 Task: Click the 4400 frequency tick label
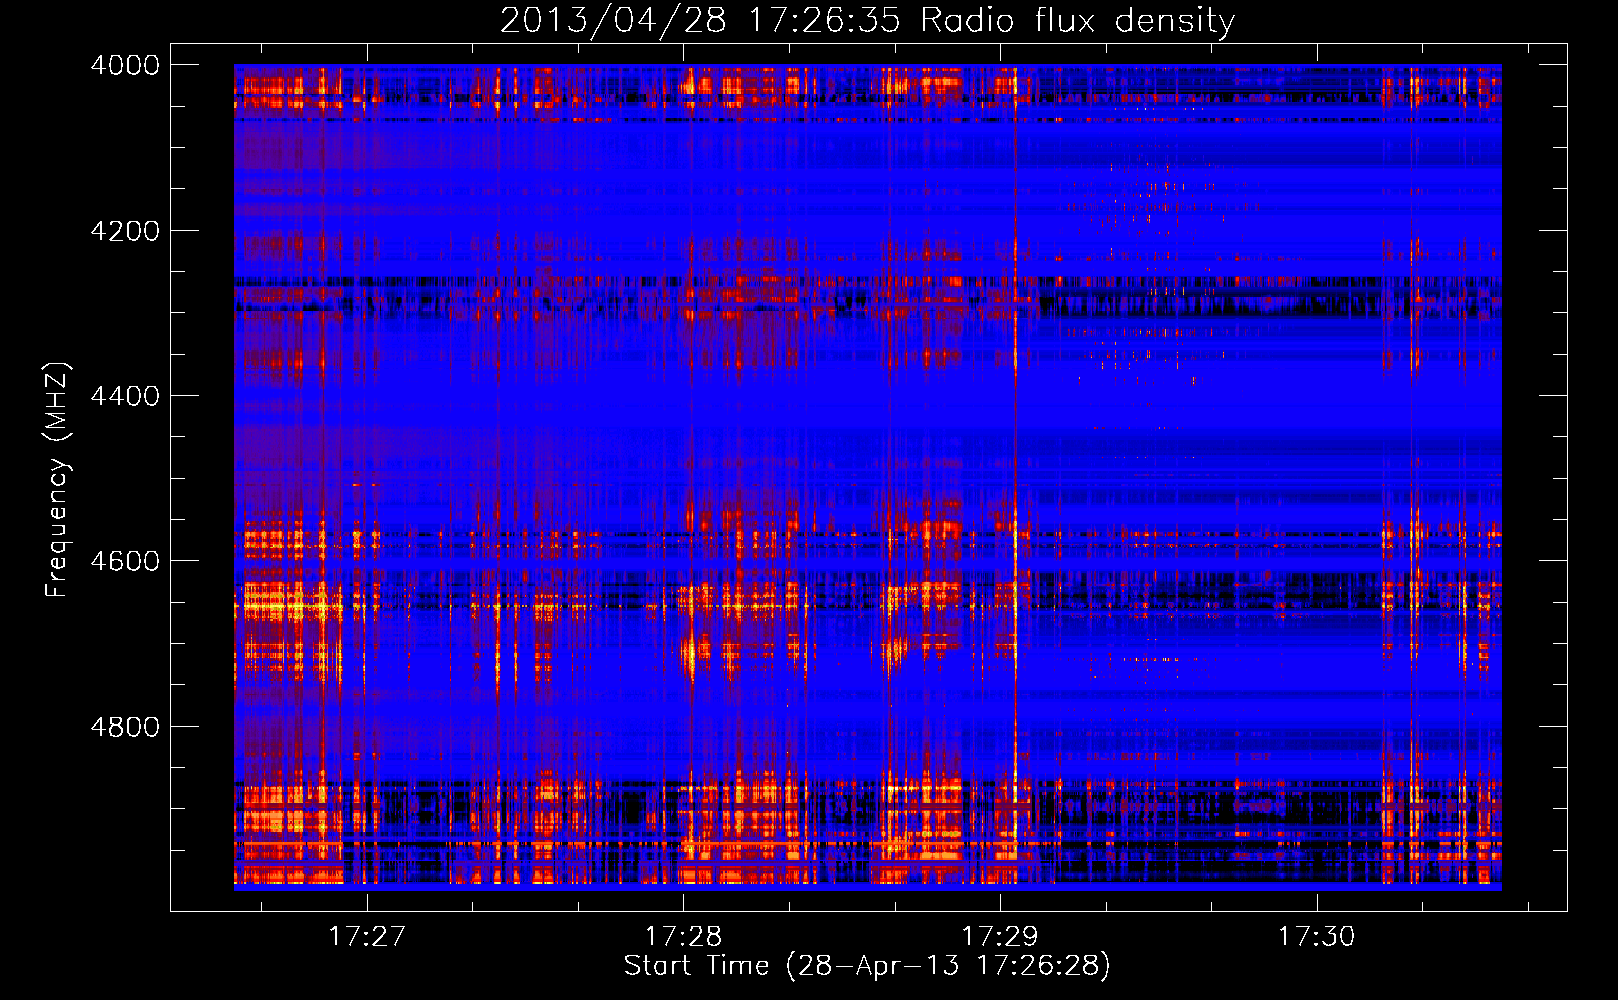point(125,396)
